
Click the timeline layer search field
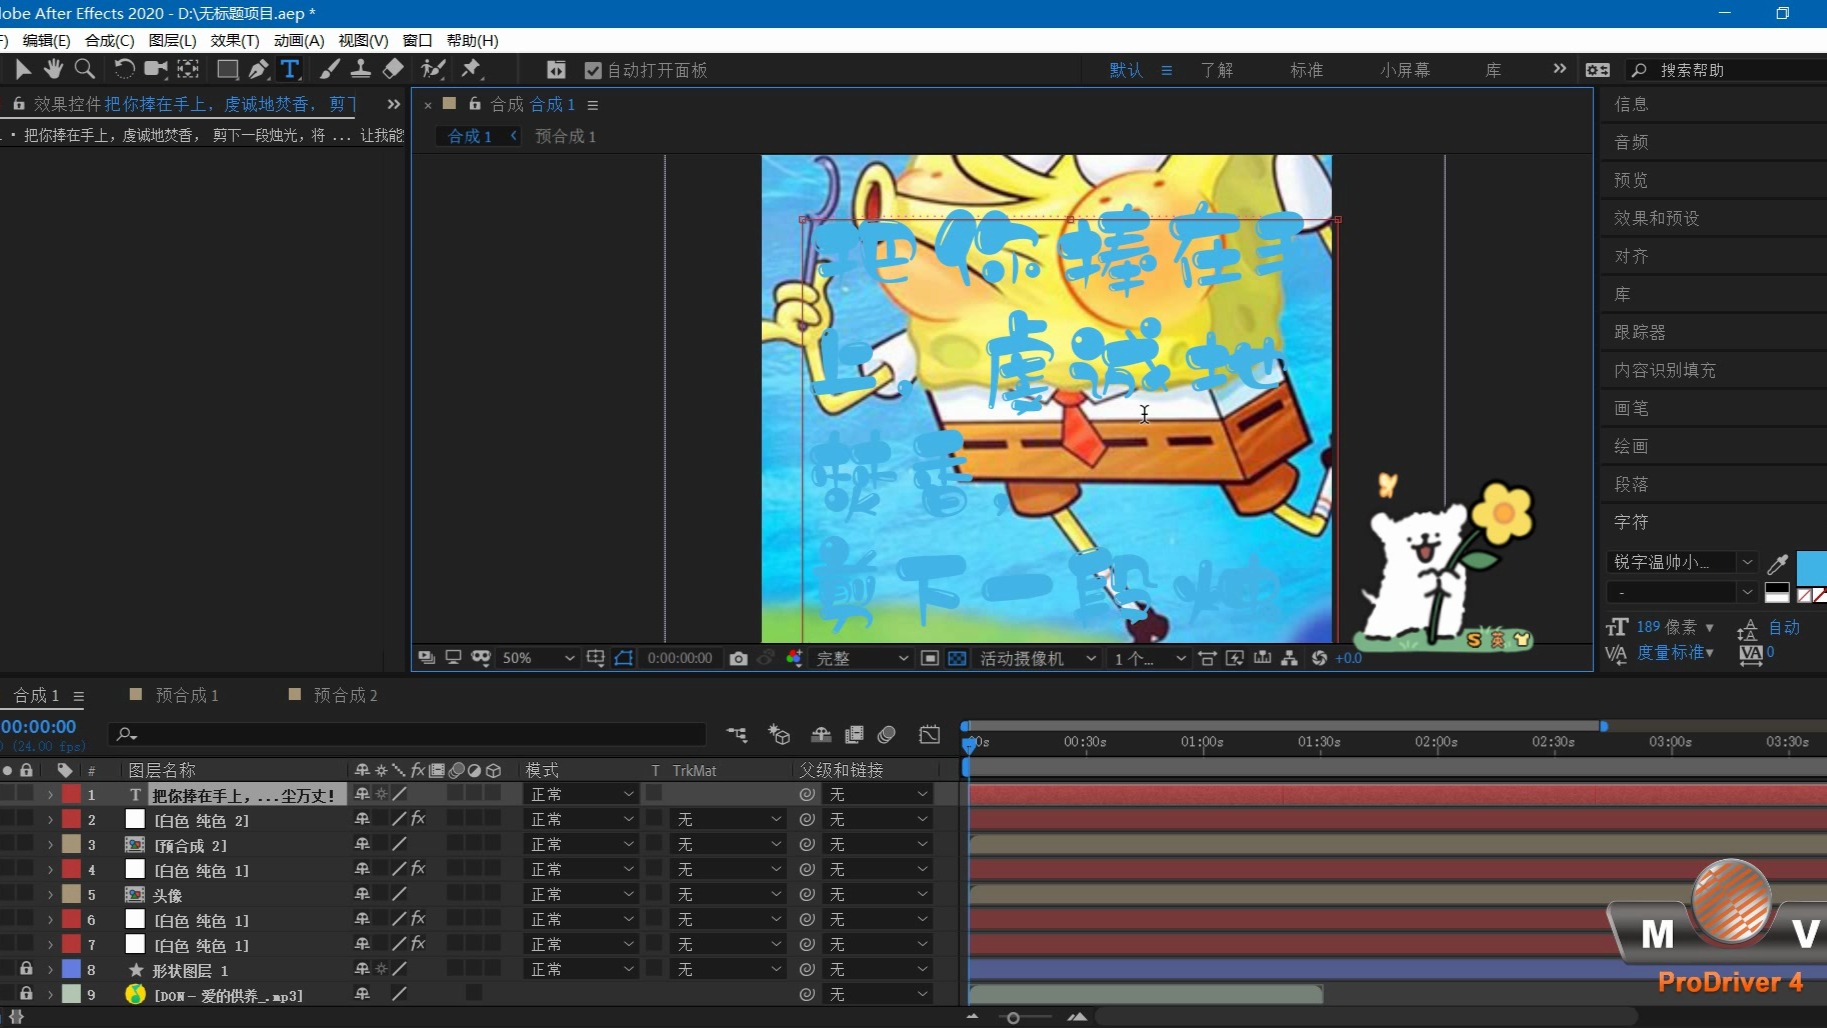tap(406, 735)
